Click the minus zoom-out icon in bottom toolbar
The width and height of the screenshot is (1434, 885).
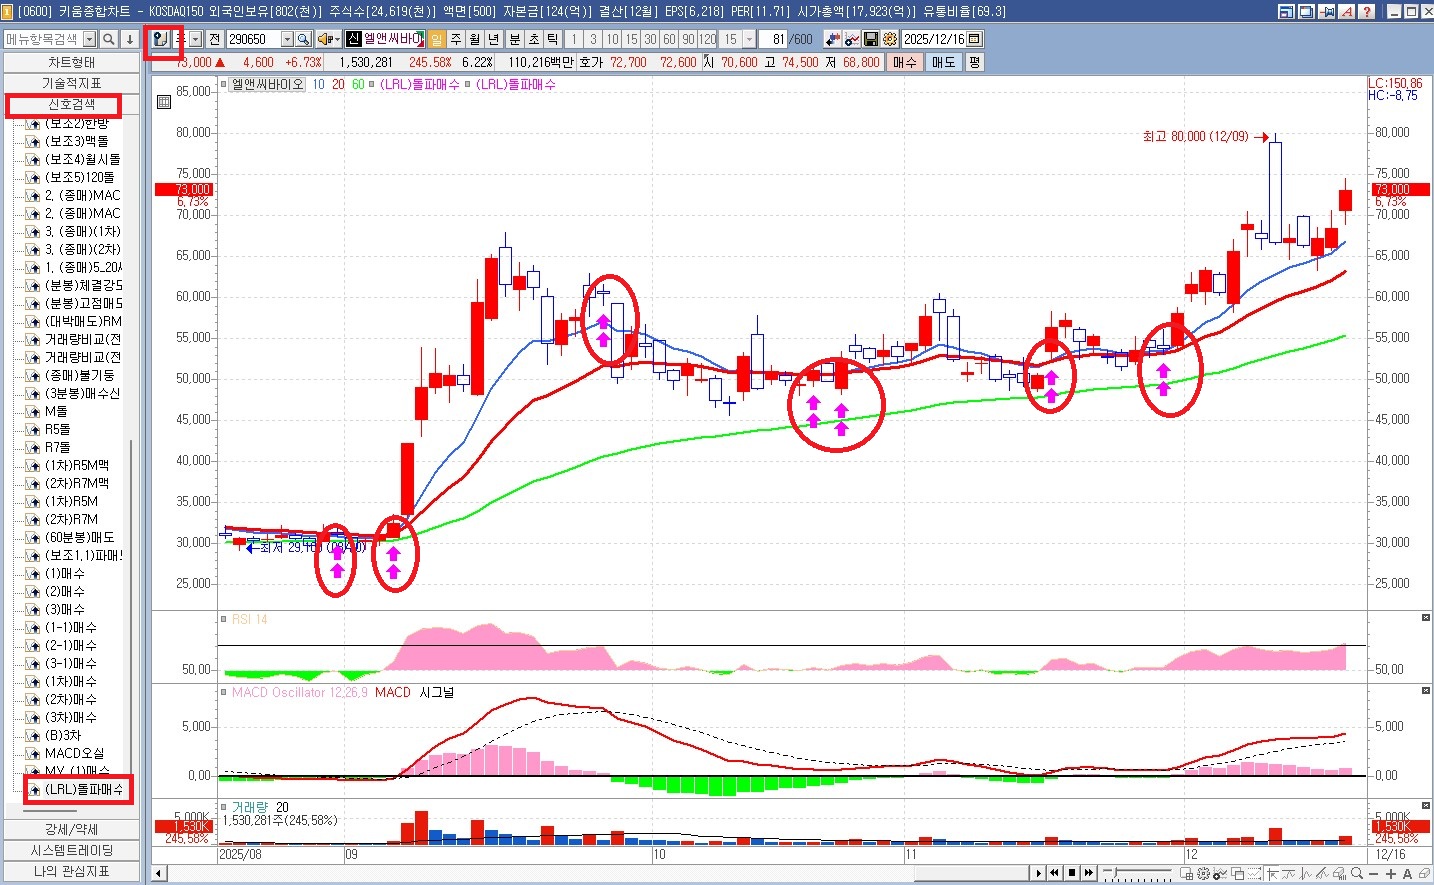pyautogui.click(x=1374, y=874)
